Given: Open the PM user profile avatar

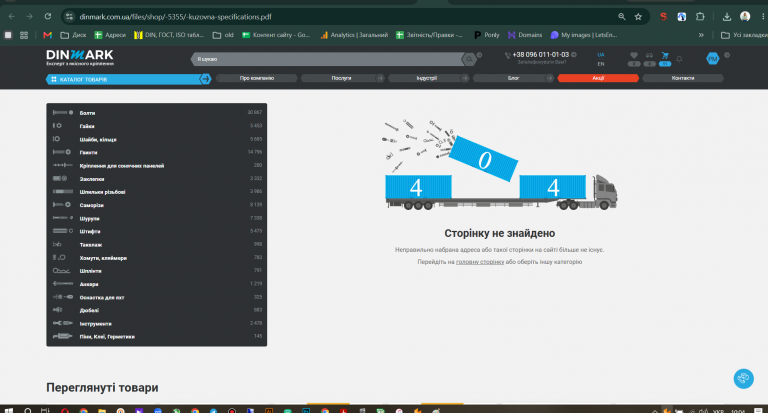Looking at the screenshot, I should tap(713, 59).
